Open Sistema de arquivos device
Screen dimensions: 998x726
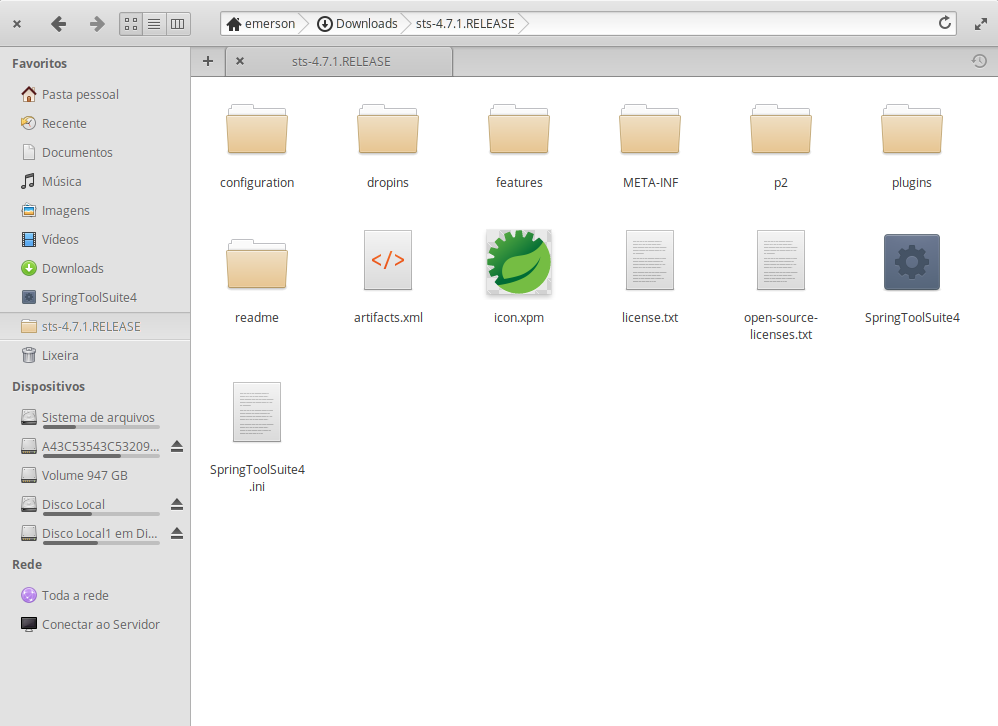(x=95, y=417)
